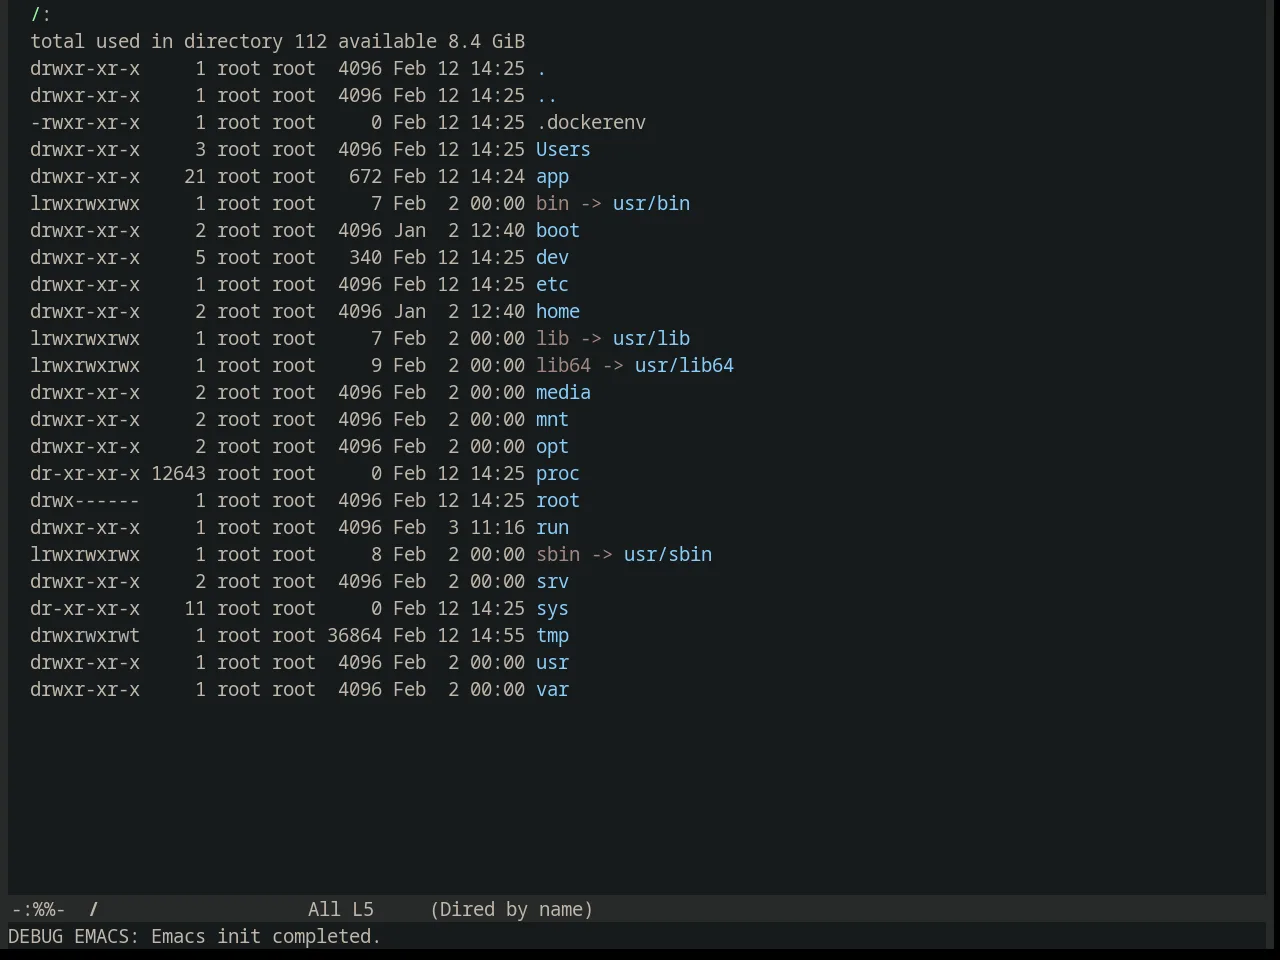Click the '(Dired by name)' mode indicator
Viewport: 1280px width, 960px height.
(x=511, y=909)
